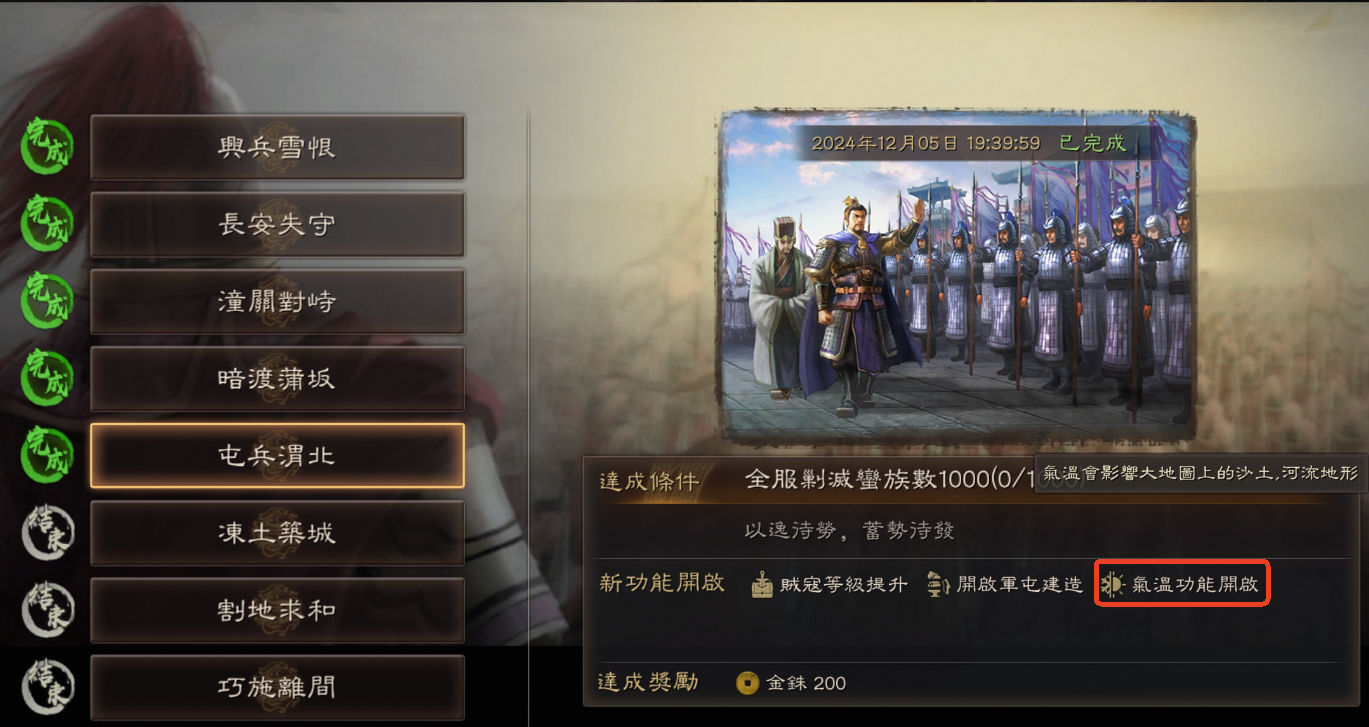
Task: Click the white 結束 badge beside 凍土築城
Action: 47,532
